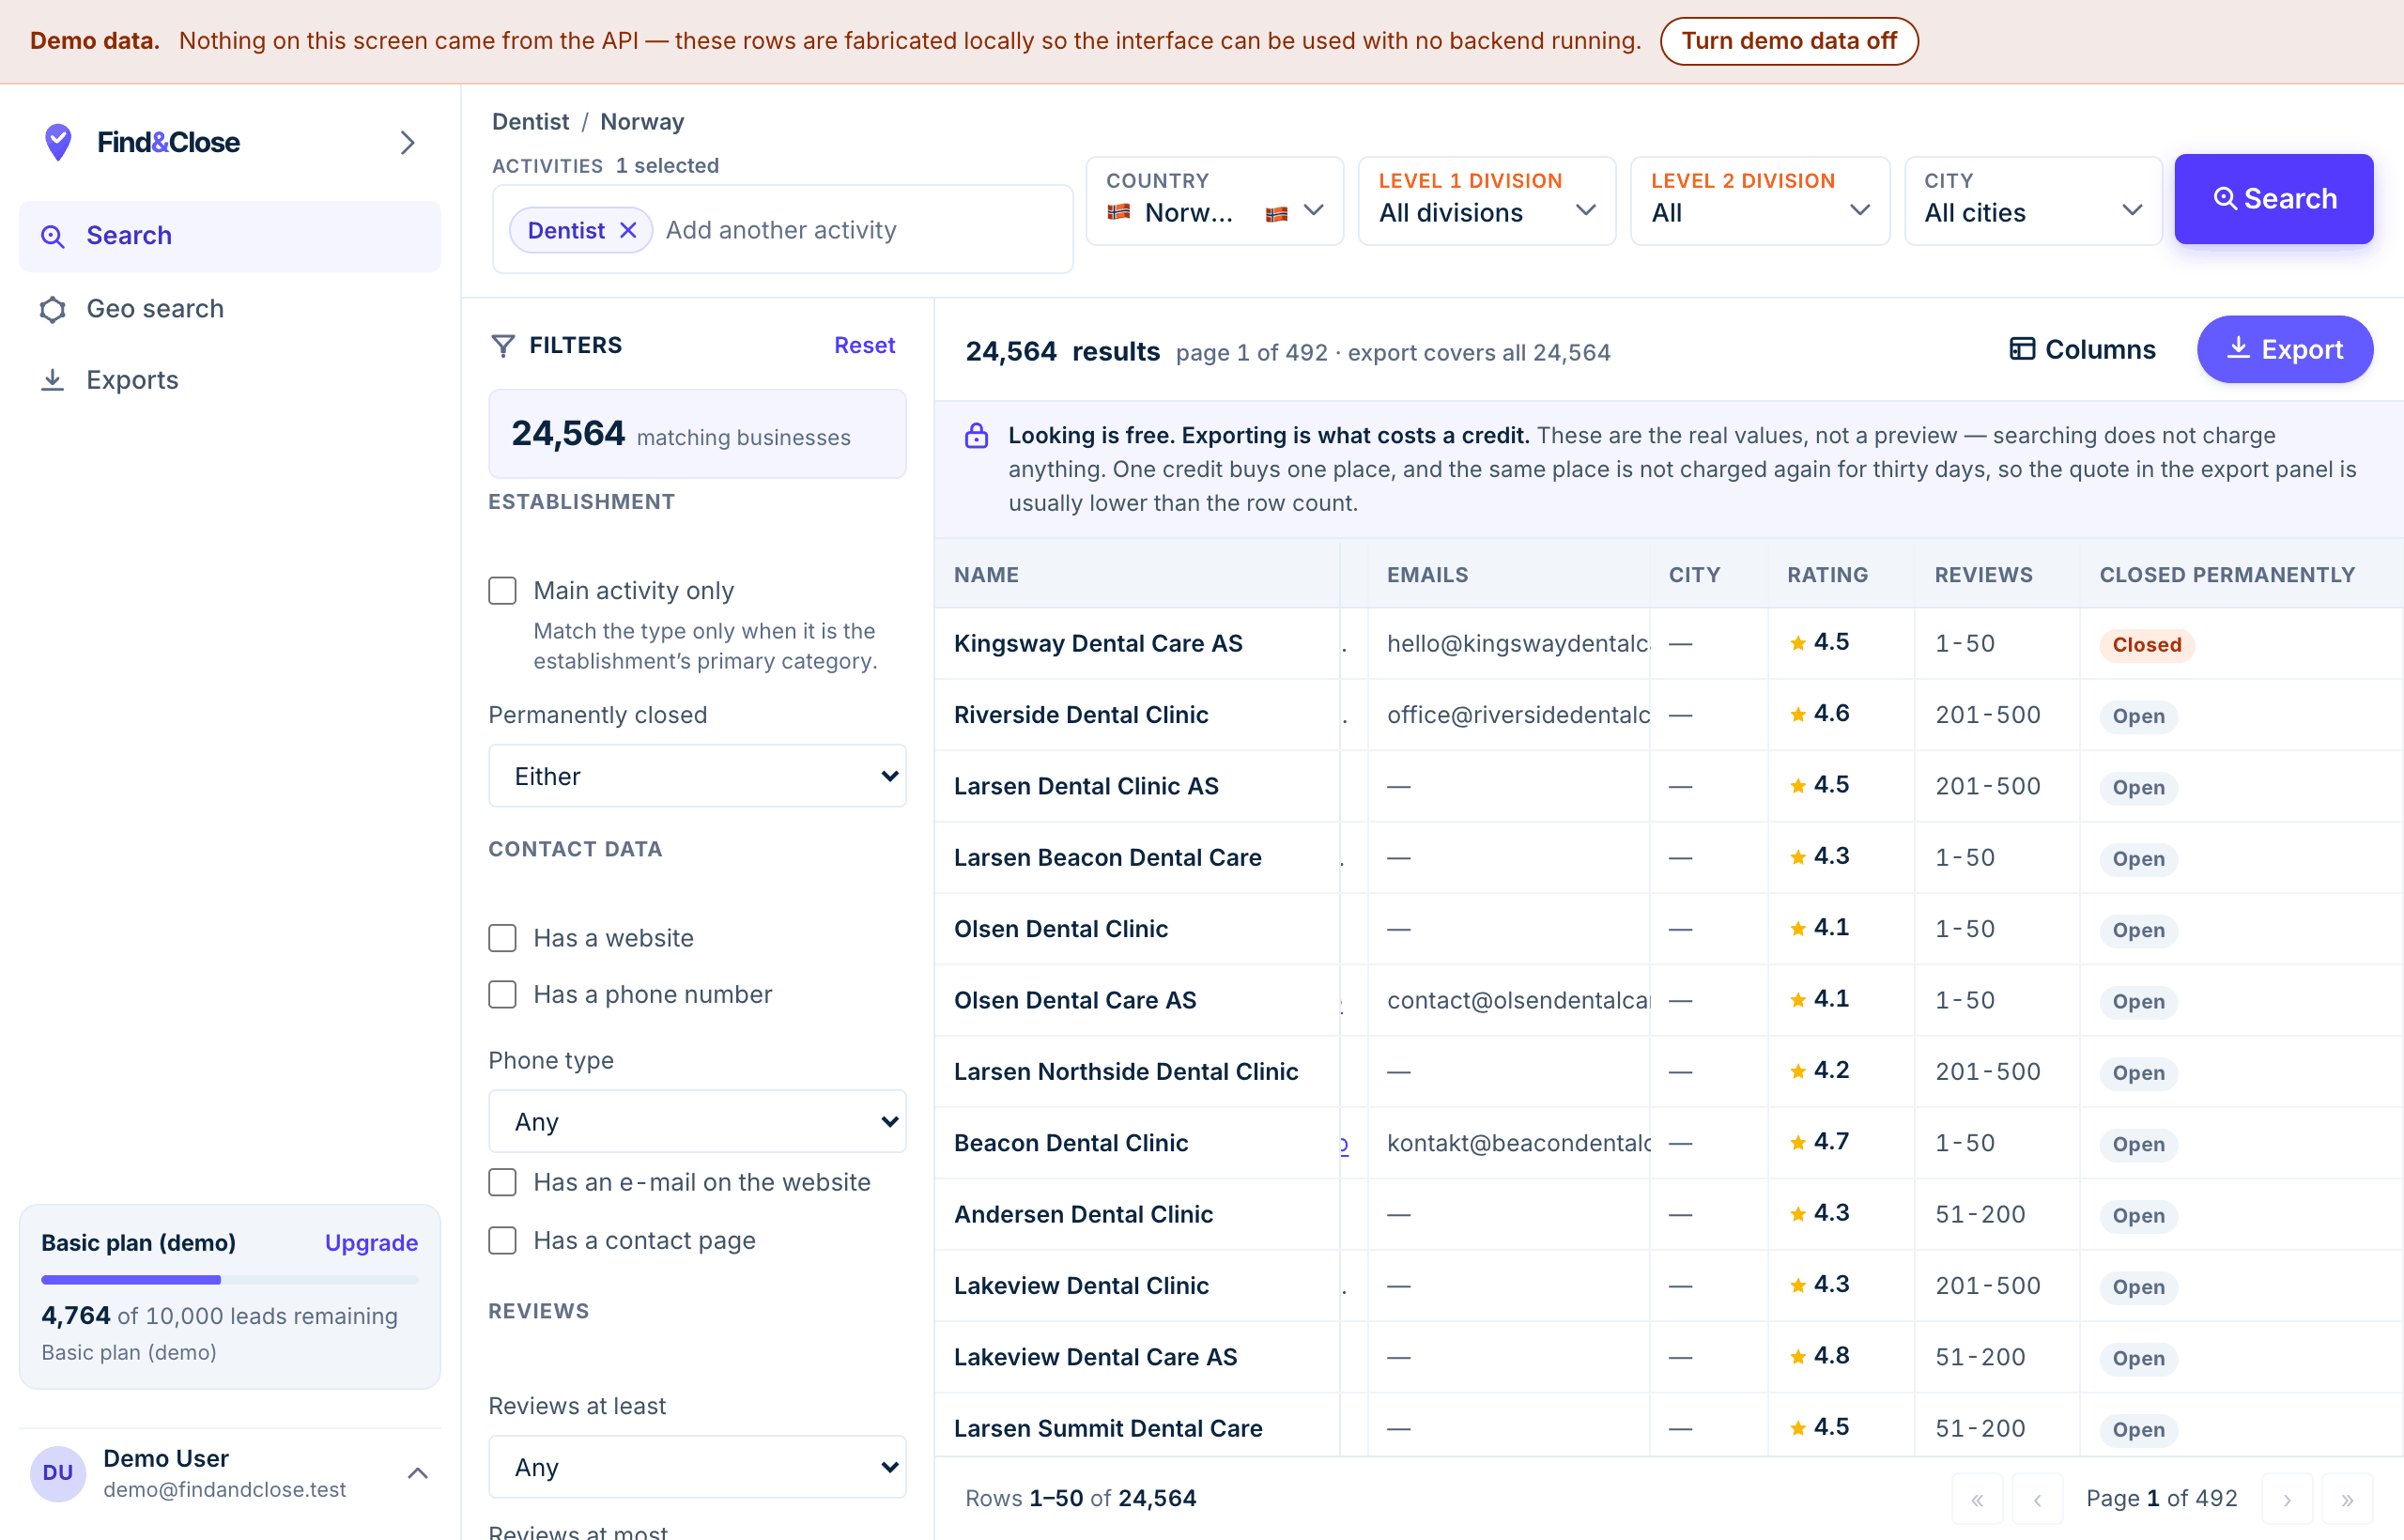
Task: Check Has a website
Action: point(502,938)
